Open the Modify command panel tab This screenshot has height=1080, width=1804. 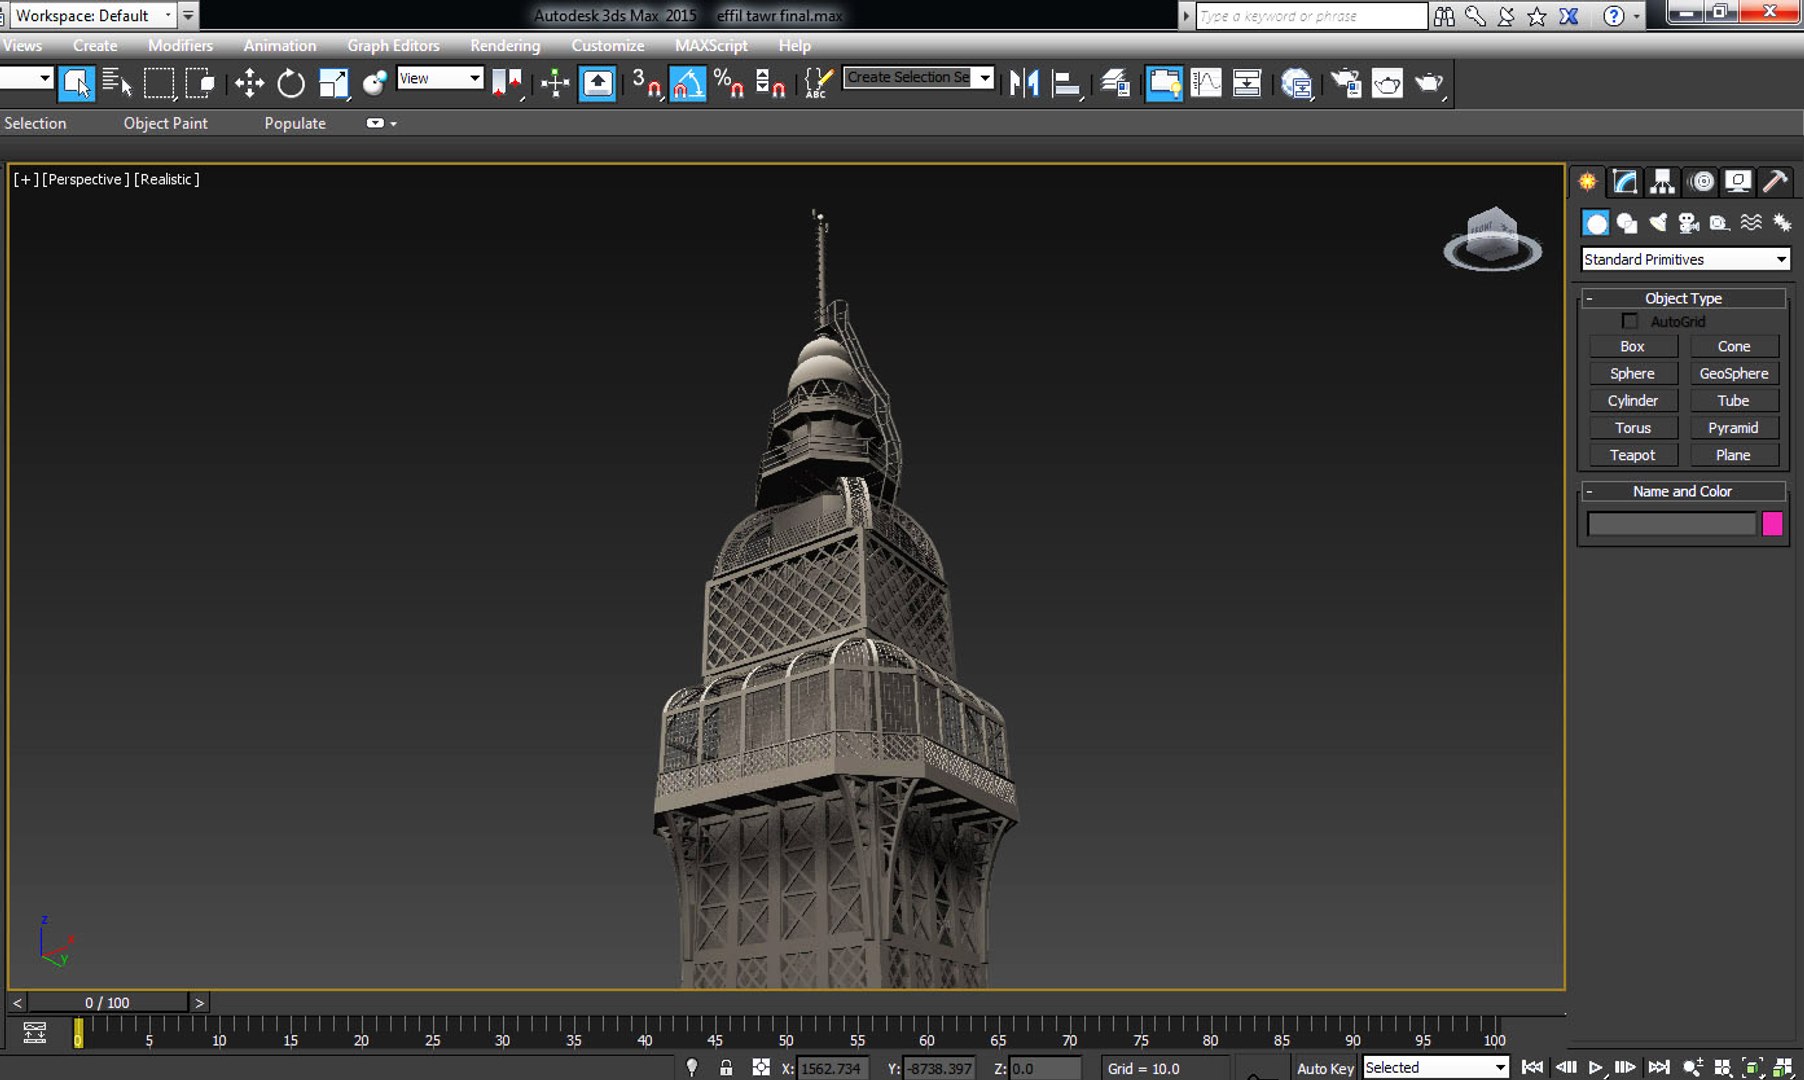click(1625, 181)
